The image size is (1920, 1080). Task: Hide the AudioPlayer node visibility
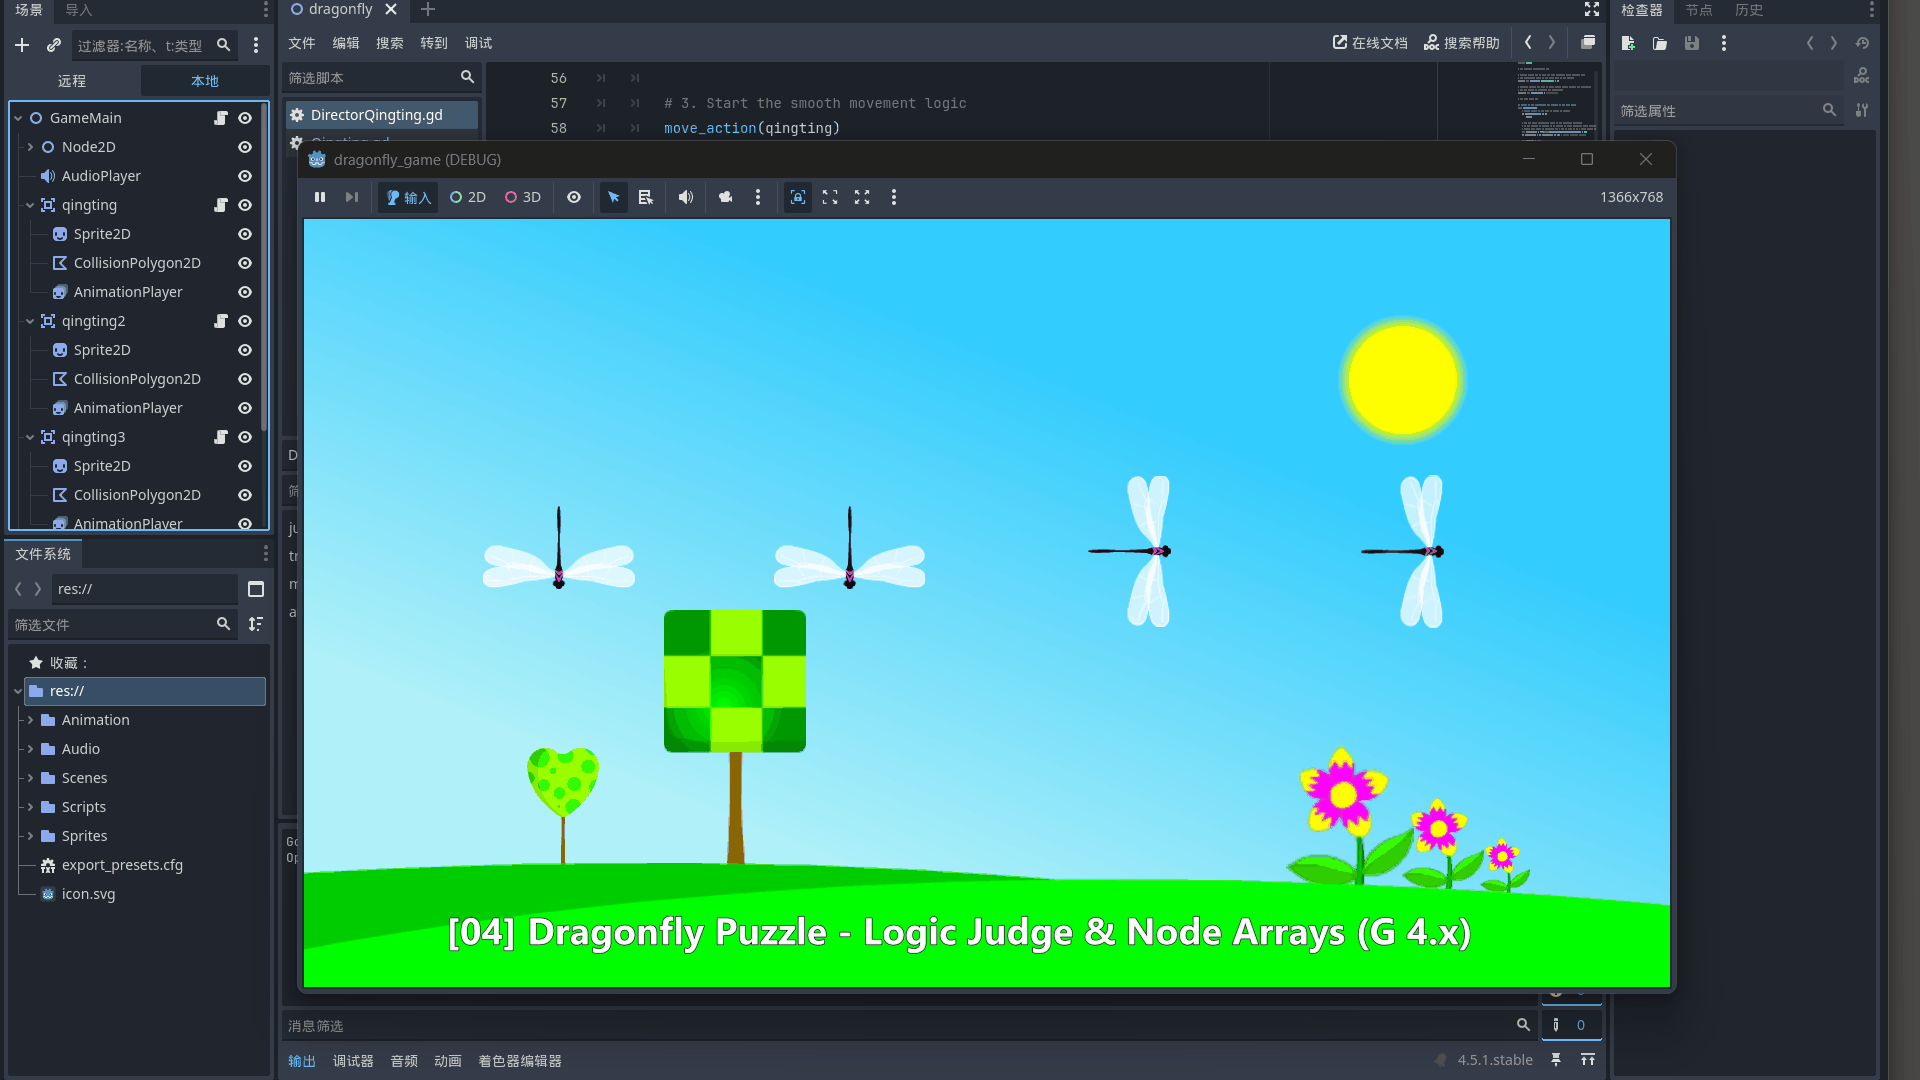coord(245,176)
